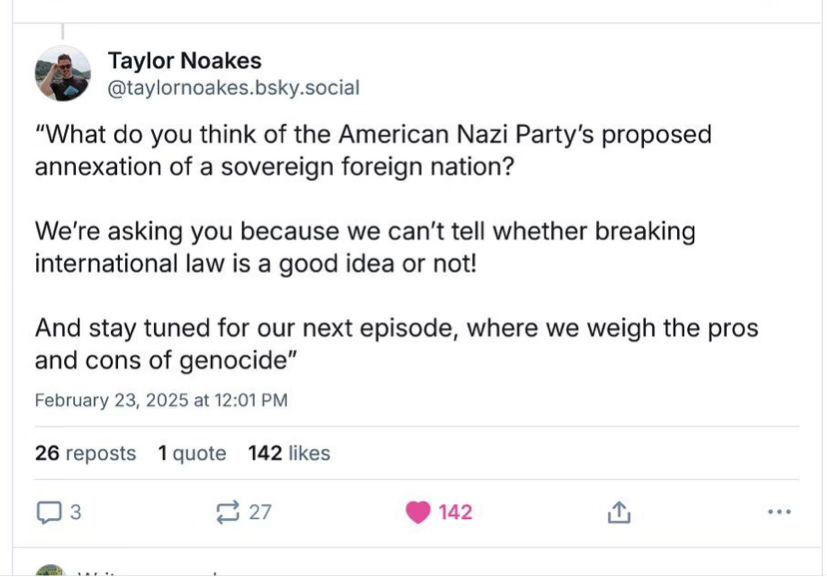View the 1 quote post
Image resolution: width=827 pixels, height=577 pixels.
(192, 453)
